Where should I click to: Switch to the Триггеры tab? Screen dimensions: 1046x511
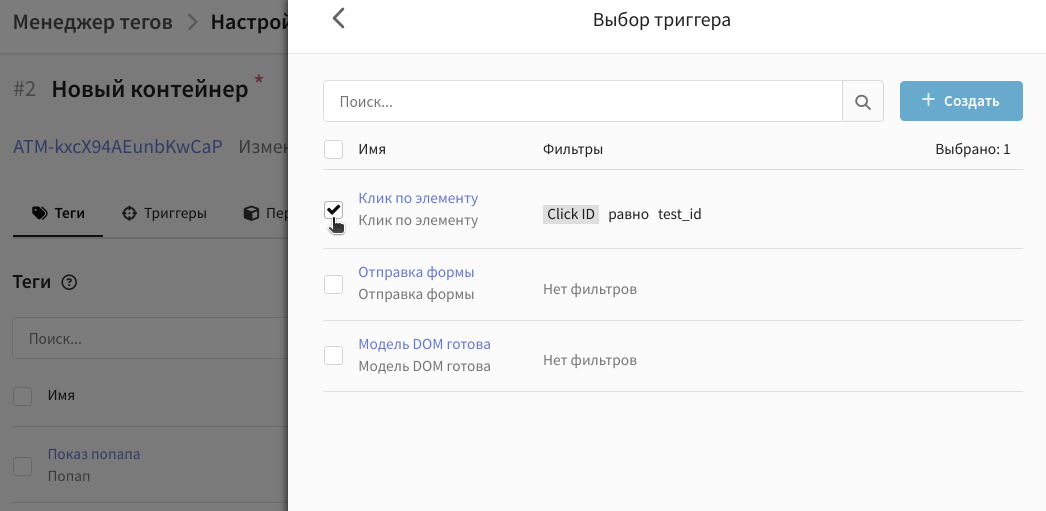click(x=164, y=213)
